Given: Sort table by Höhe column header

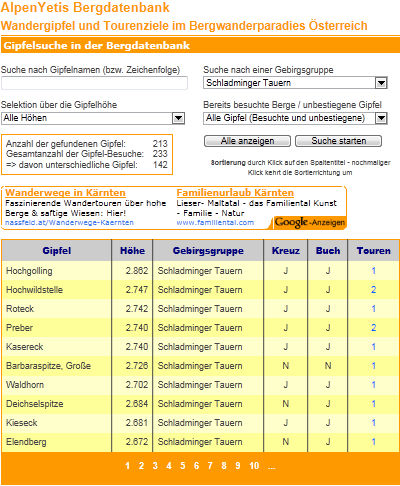Looking at the screenshot, I should click(x=132, y=251).
